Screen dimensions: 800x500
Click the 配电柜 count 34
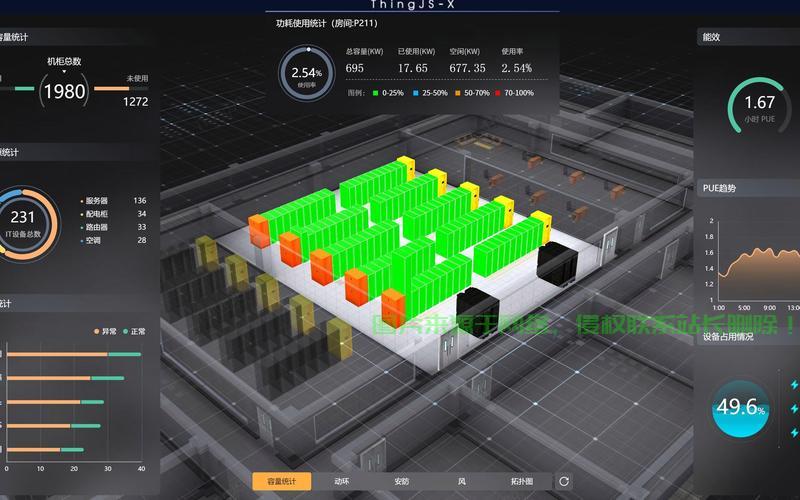142,214
